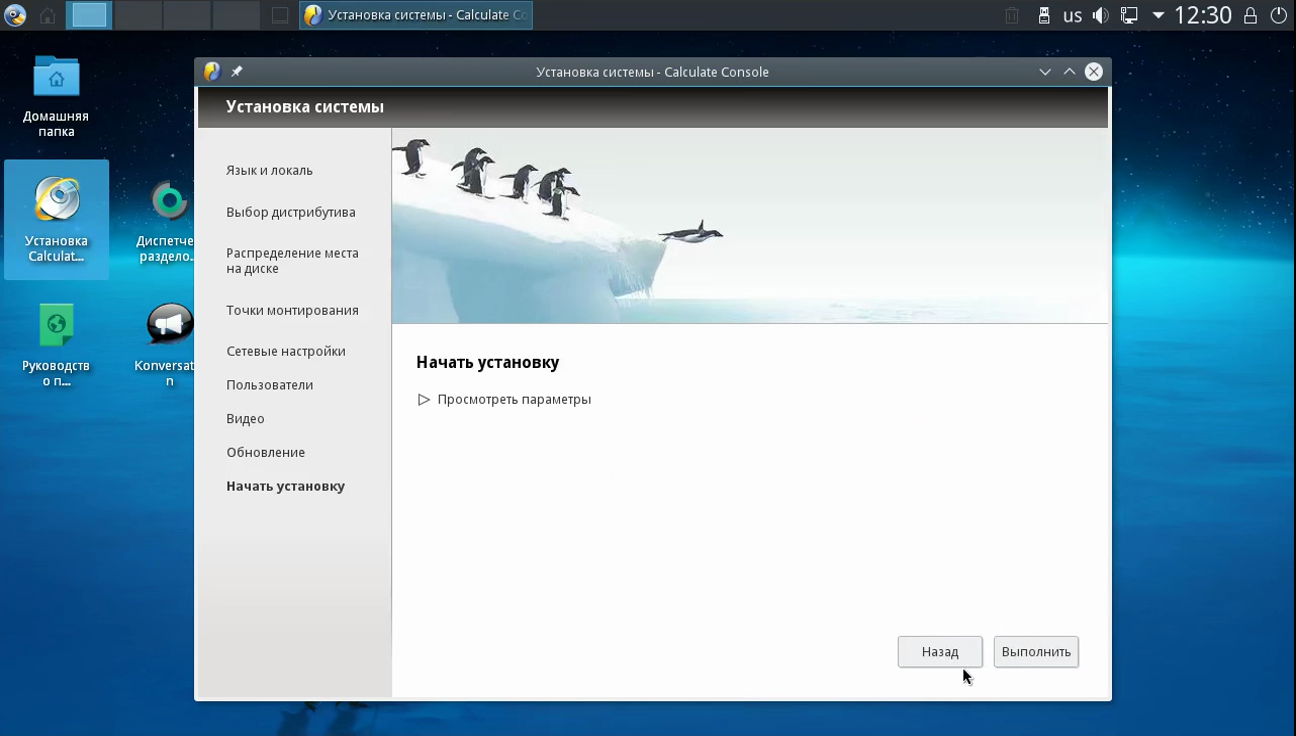Switch the us keyboard layout indicator

tap(1072, 15)
